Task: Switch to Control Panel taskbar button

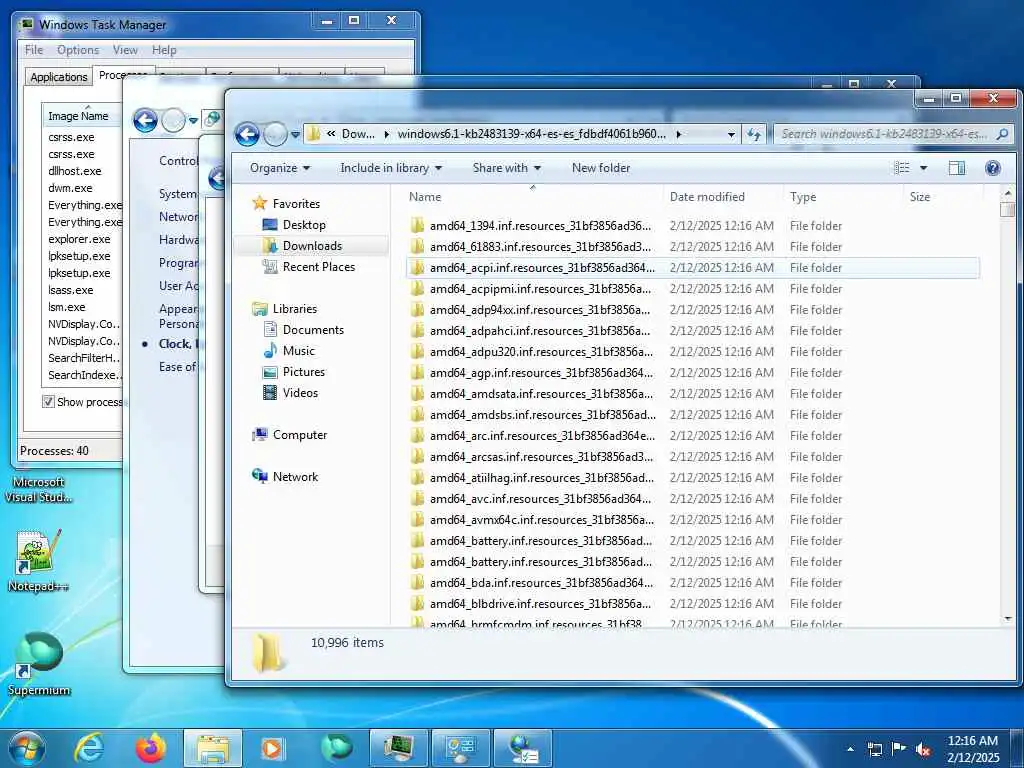Action: pos(460,748)
